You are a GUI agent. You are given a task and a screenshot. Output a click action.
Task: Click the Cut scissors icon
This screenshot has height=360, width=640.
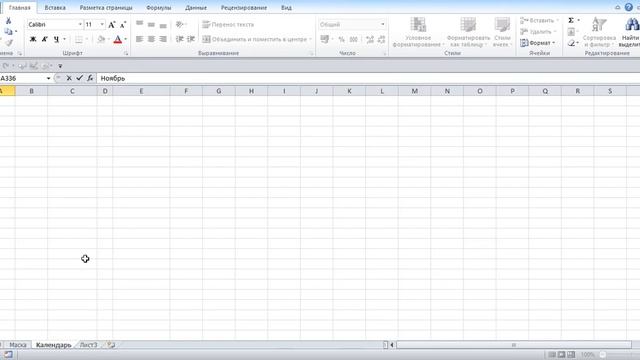click(8, 21)
